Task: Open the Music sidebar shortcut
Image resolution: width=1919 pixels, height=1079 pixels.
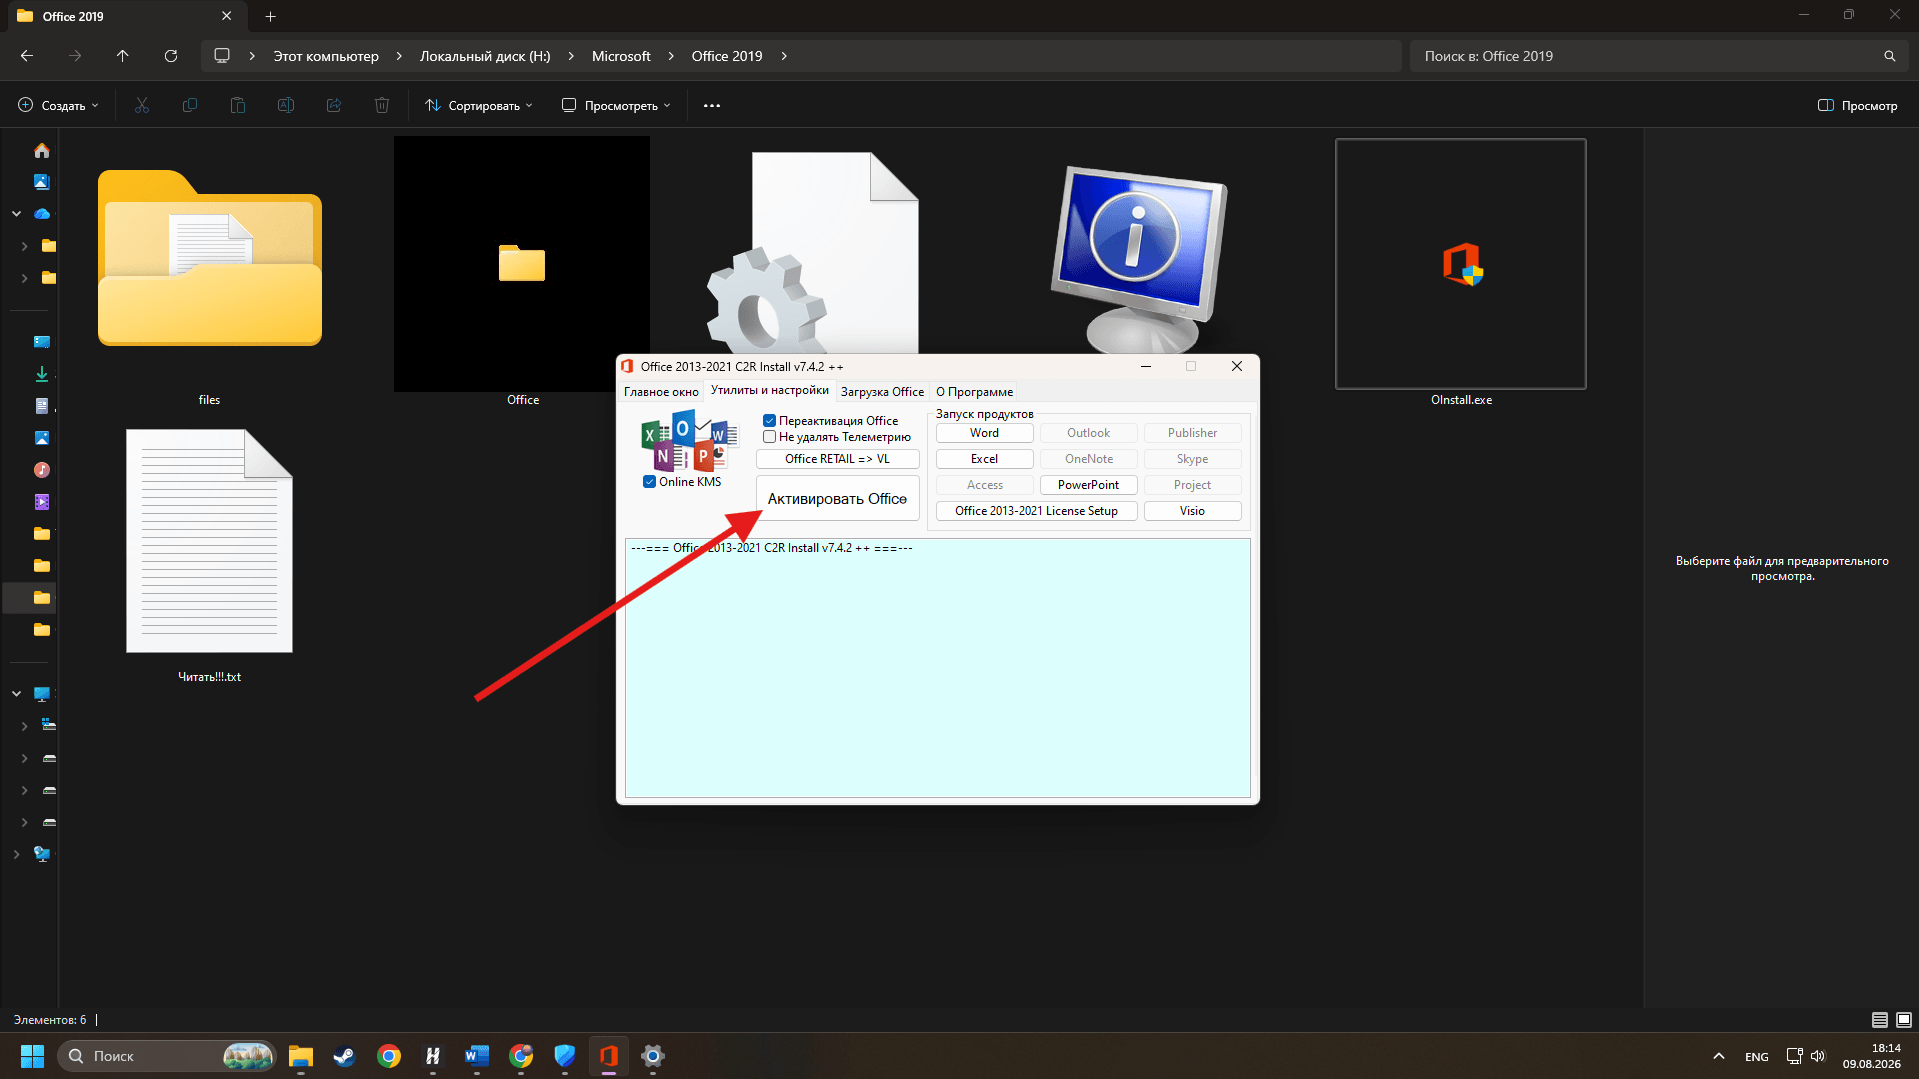Action: (x=41, y=470)
